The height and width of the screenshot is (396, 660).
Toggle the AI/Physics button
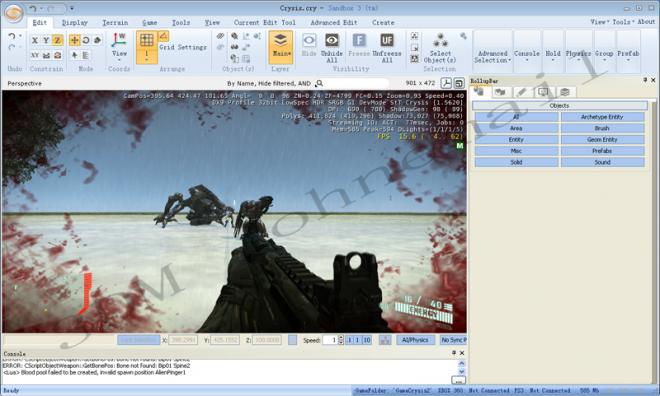415,340
